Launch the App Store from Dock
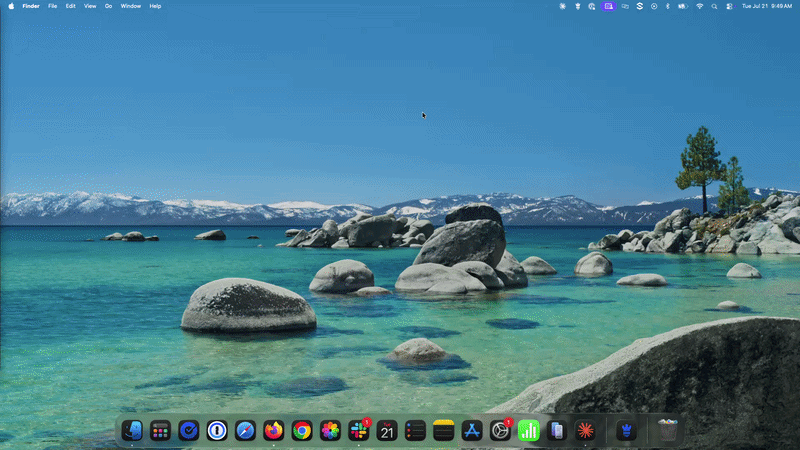 tap(472, 431)
